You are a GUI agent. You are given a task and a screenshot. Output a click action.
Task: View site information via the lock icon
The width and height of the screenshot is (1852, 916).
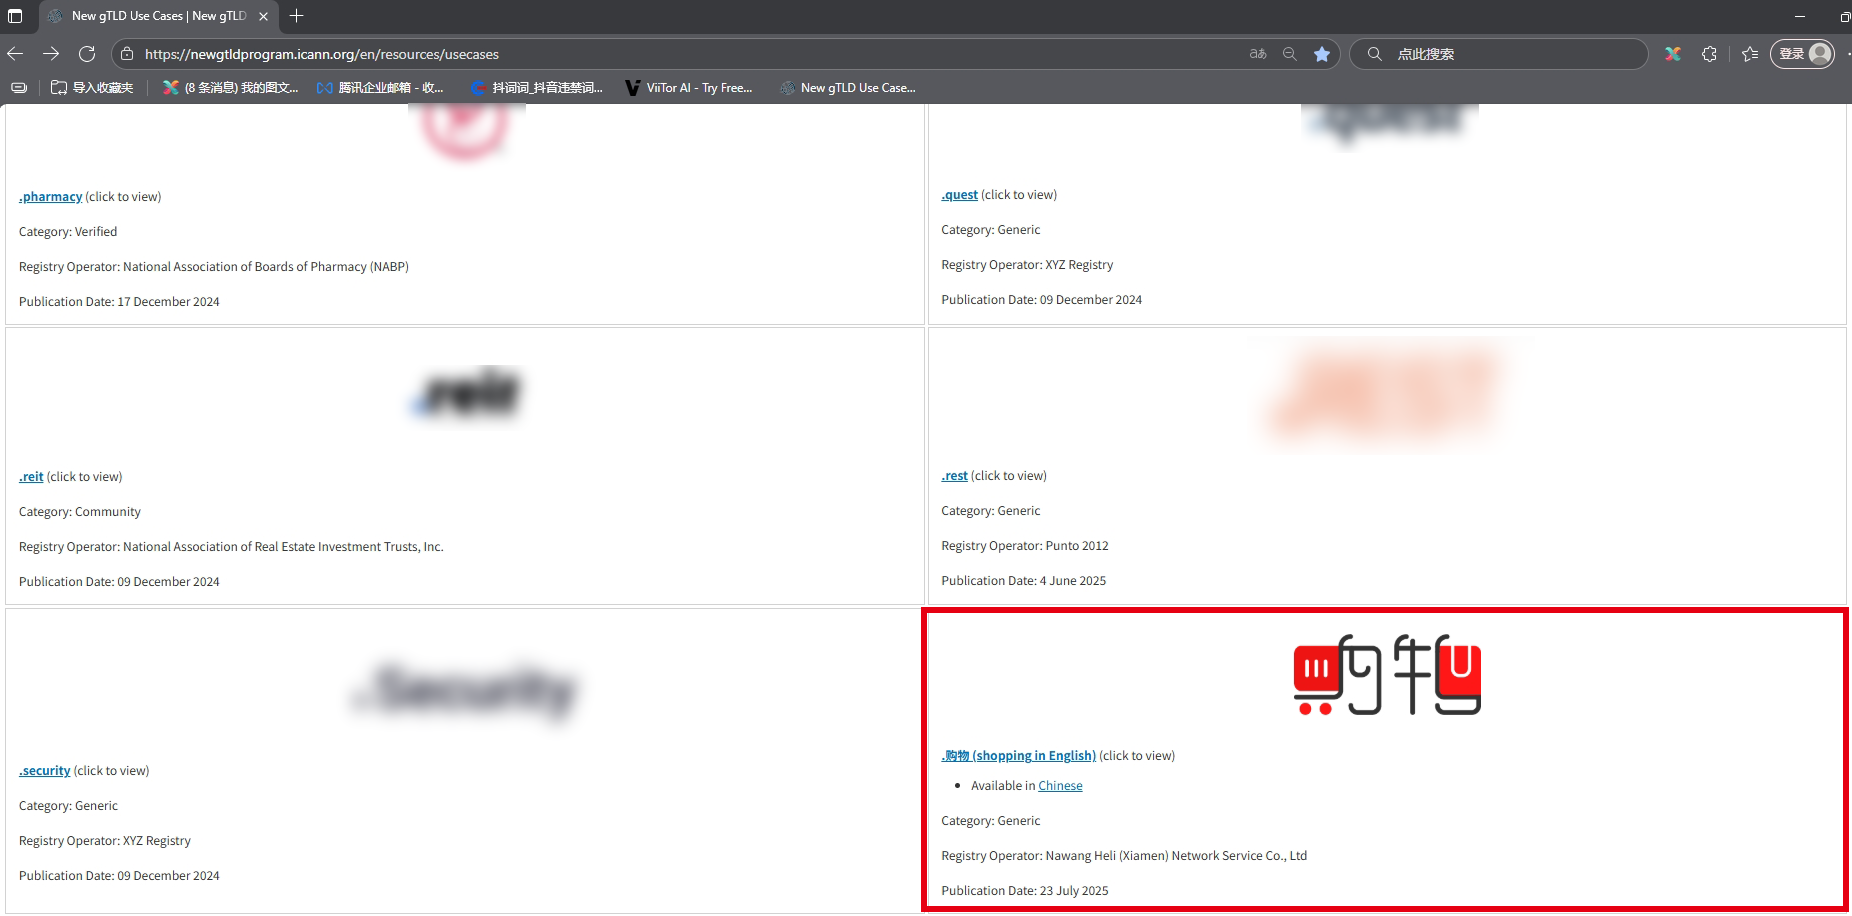pyautogui.click(x=127, y=54)
